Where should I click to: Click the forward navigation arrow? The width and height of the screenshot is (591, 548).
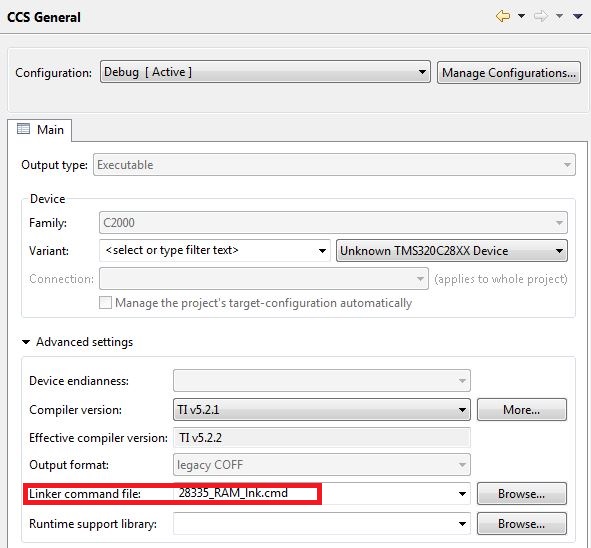click(x=540, y=16)
